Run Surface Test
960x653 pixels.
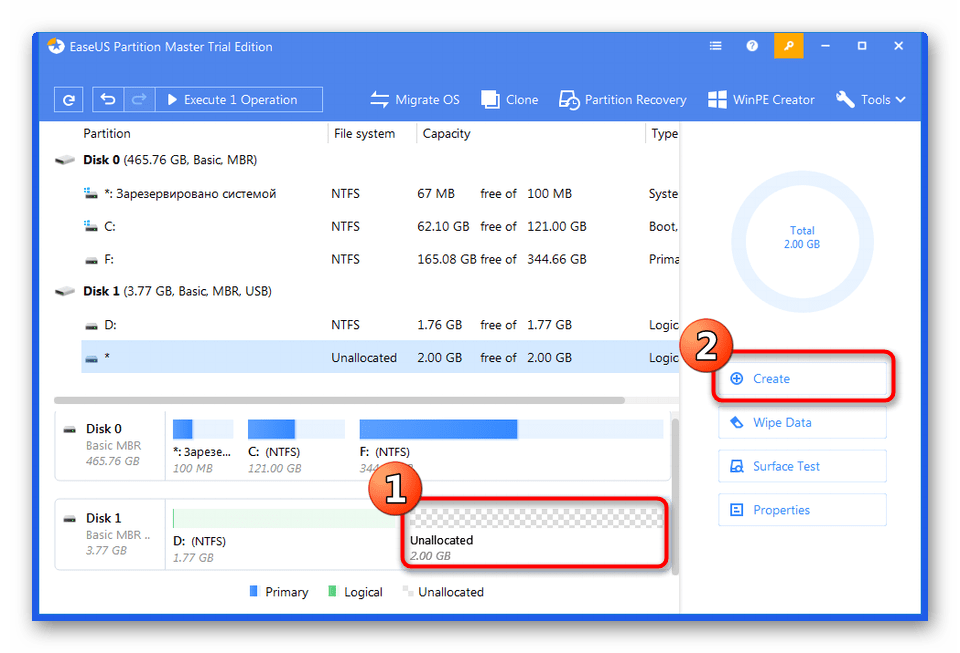coord(802,467)
